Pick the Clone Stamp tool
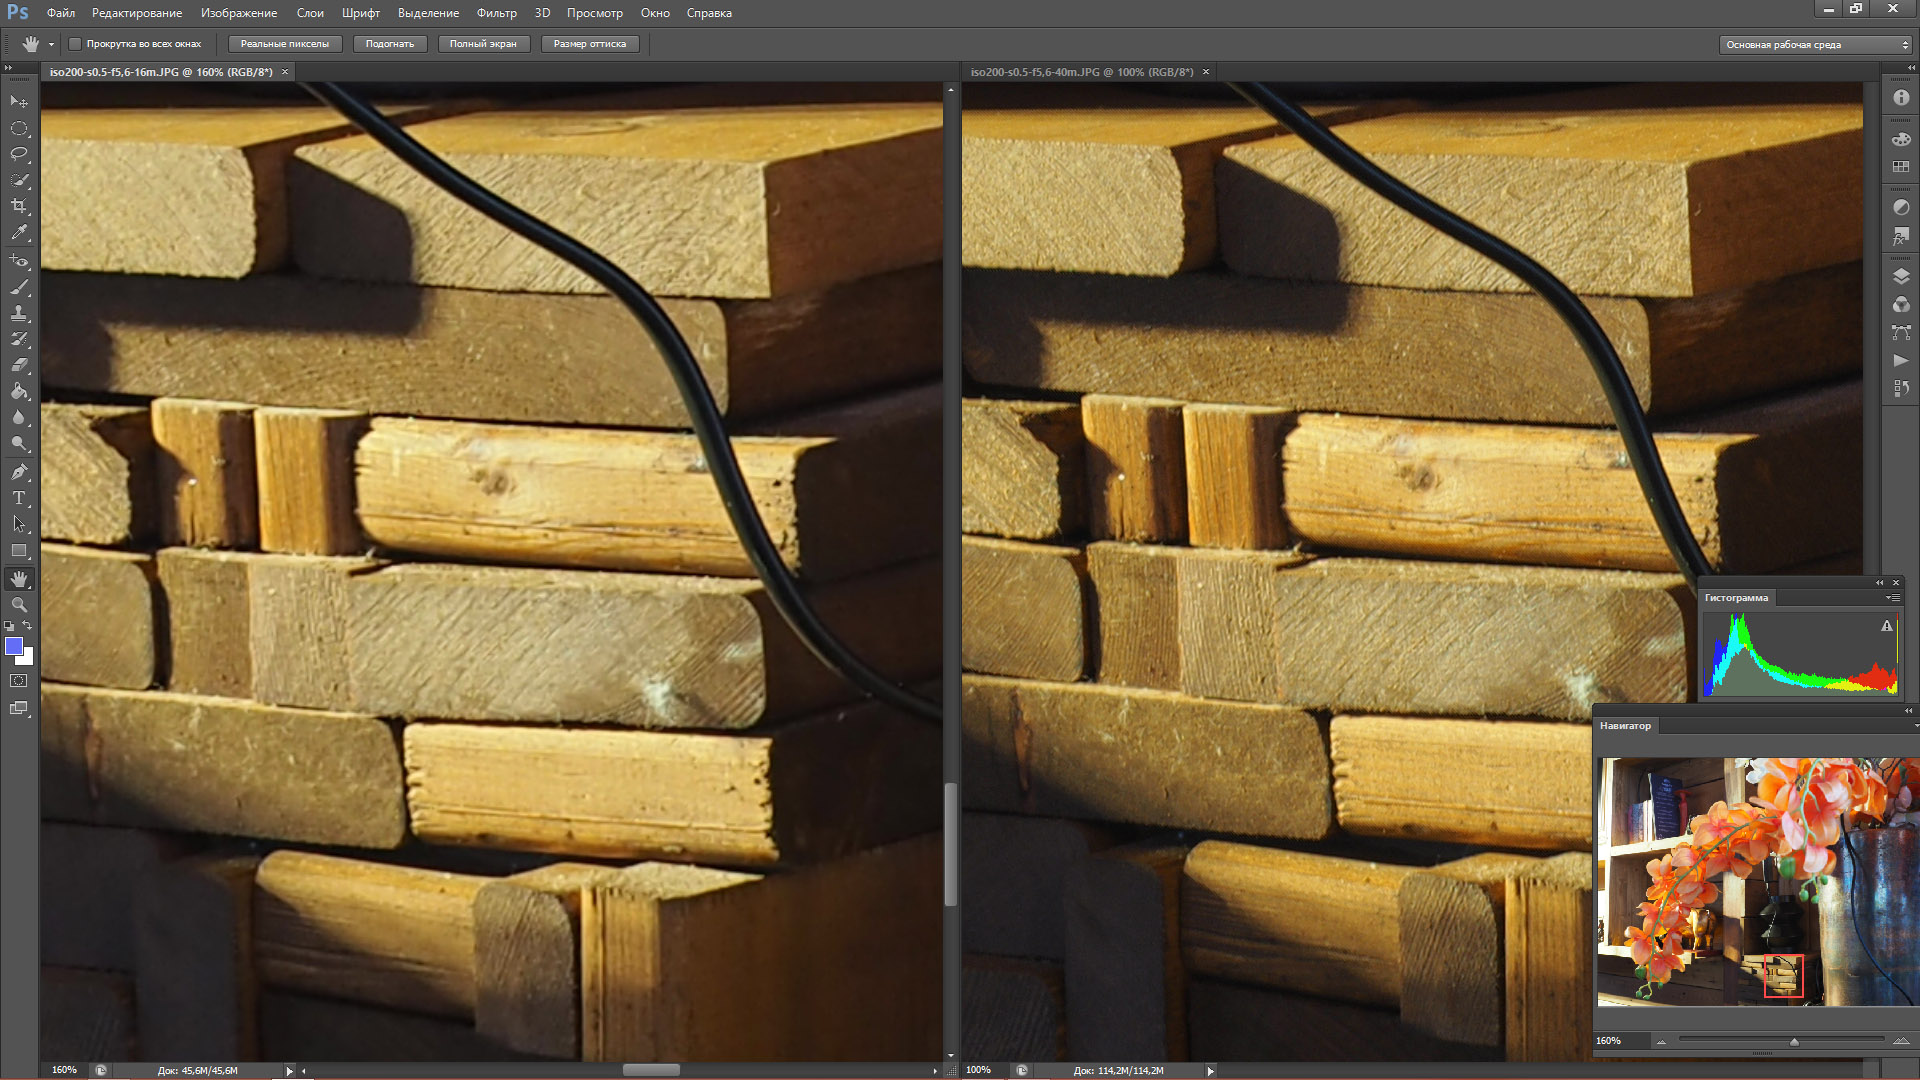The image size is (1920, 1080). (19, 313)
